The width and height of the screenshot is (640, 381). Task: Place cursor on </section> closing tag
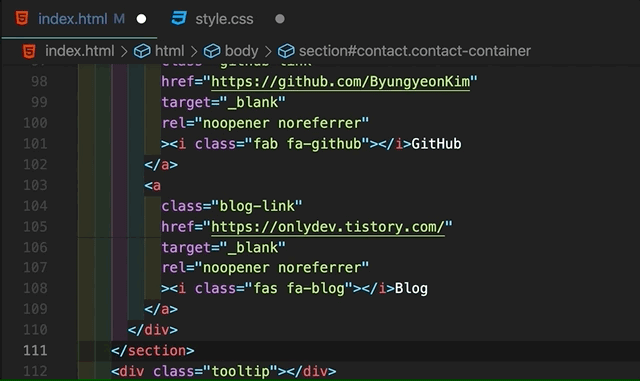point(153,350)
